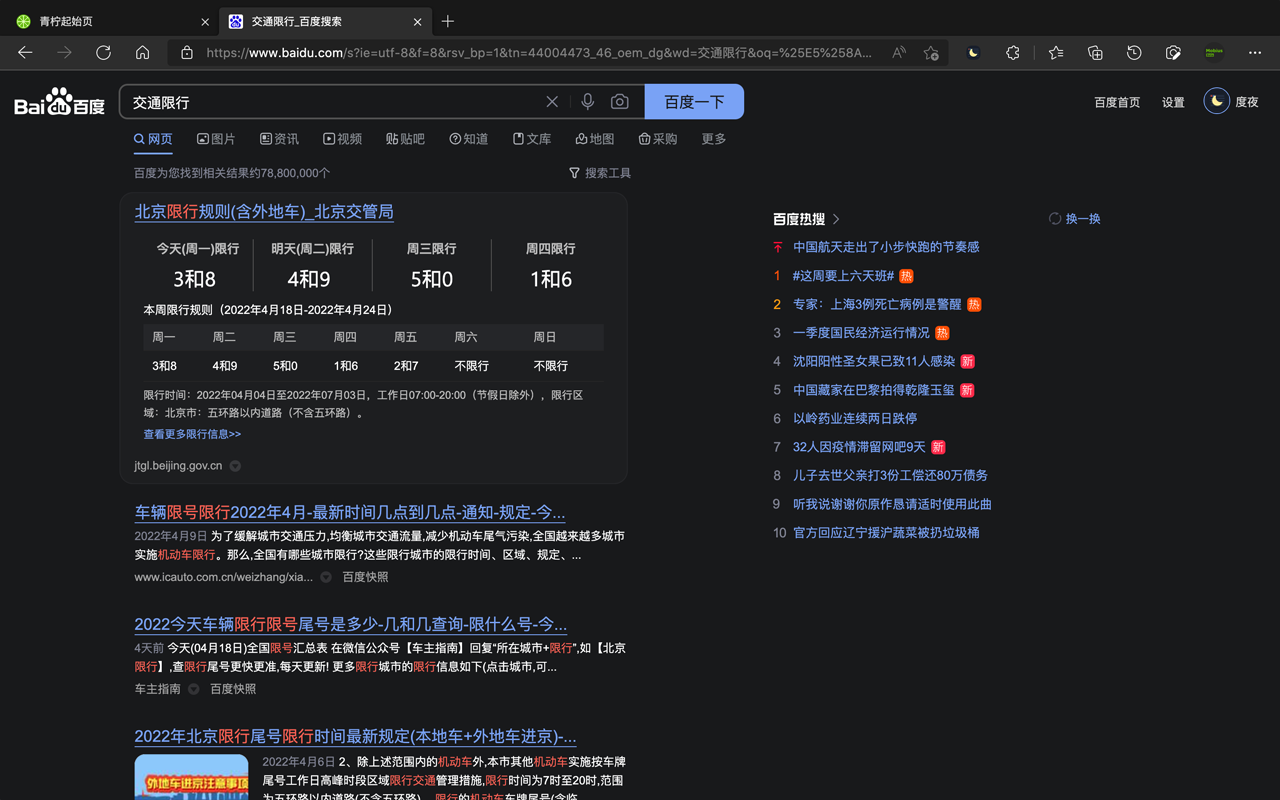Image resolution: width=1280 pixels, height=800 pixels.
Task: Toggle read aloud in the address bar
Action: (898, 52)
